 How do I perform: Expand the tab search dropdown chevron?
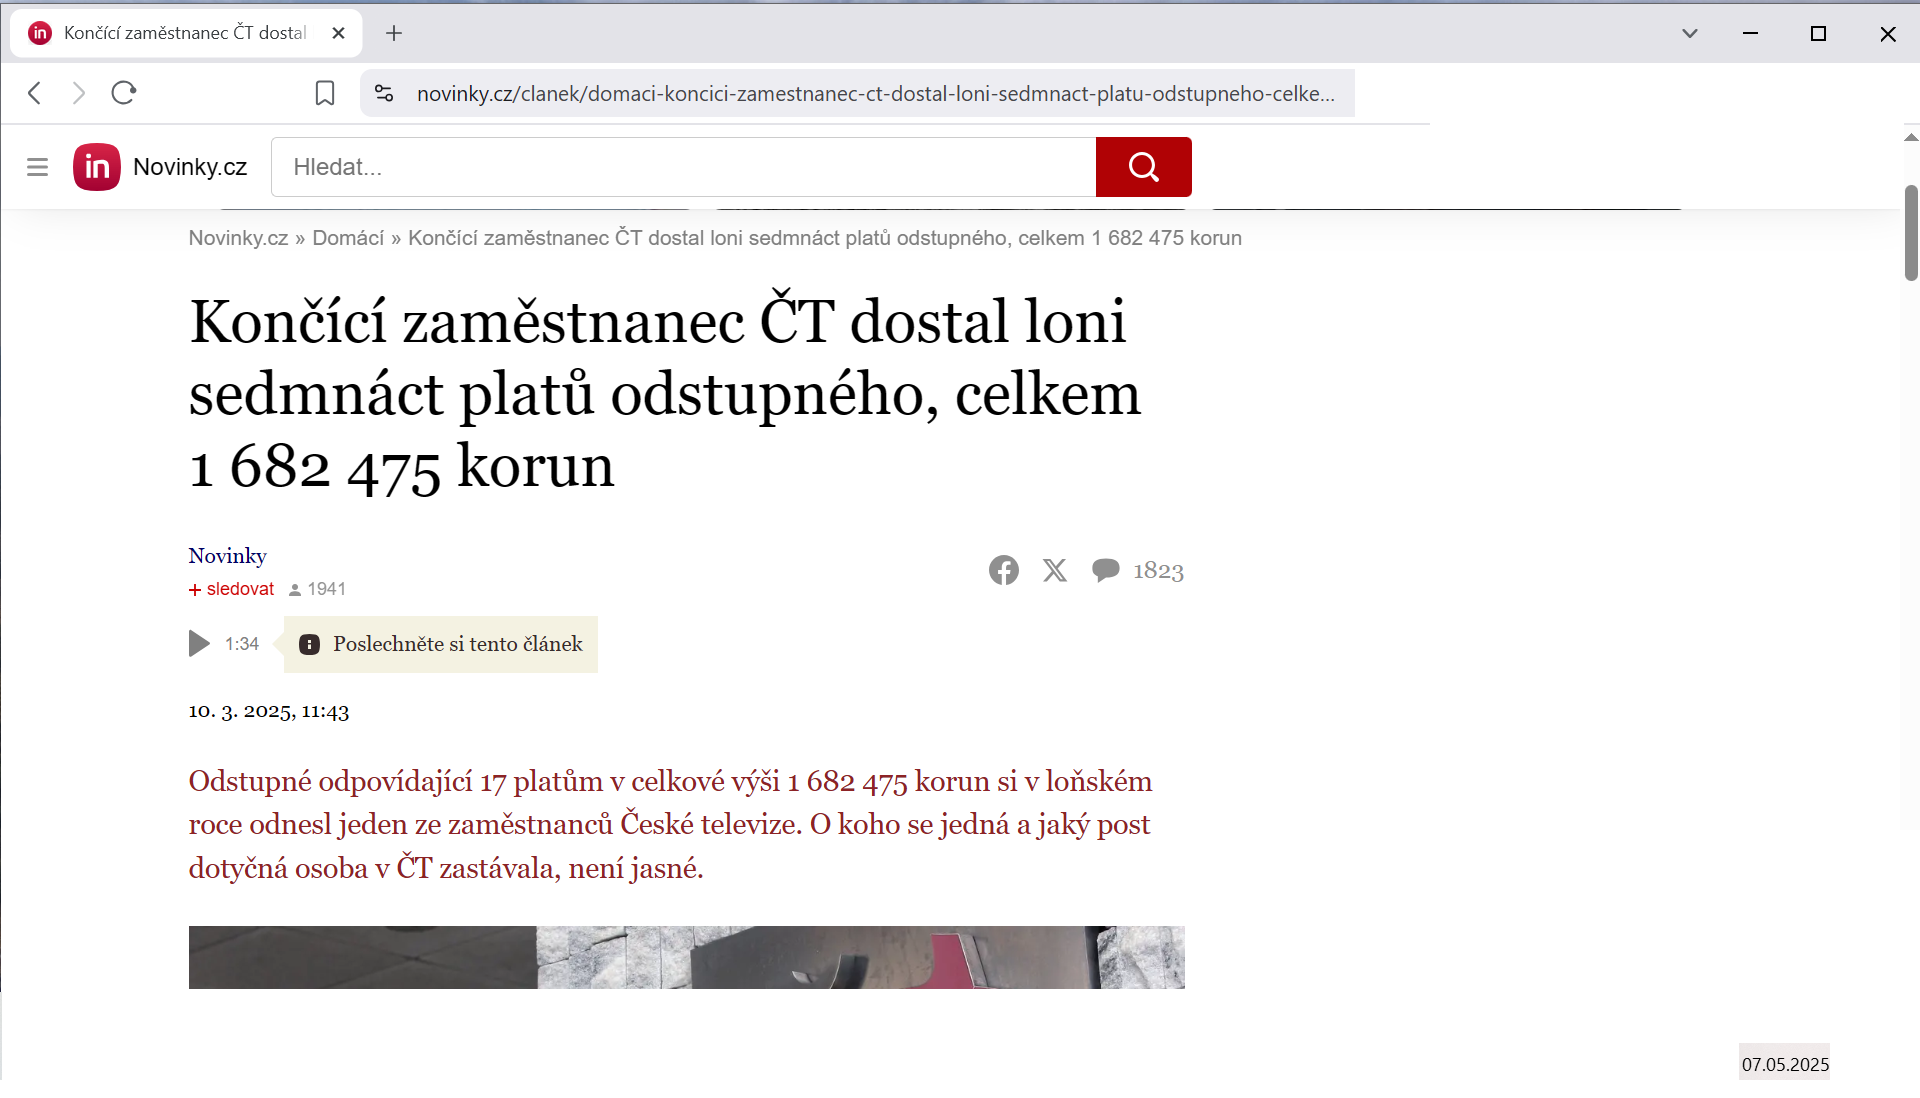point(1690,33)
